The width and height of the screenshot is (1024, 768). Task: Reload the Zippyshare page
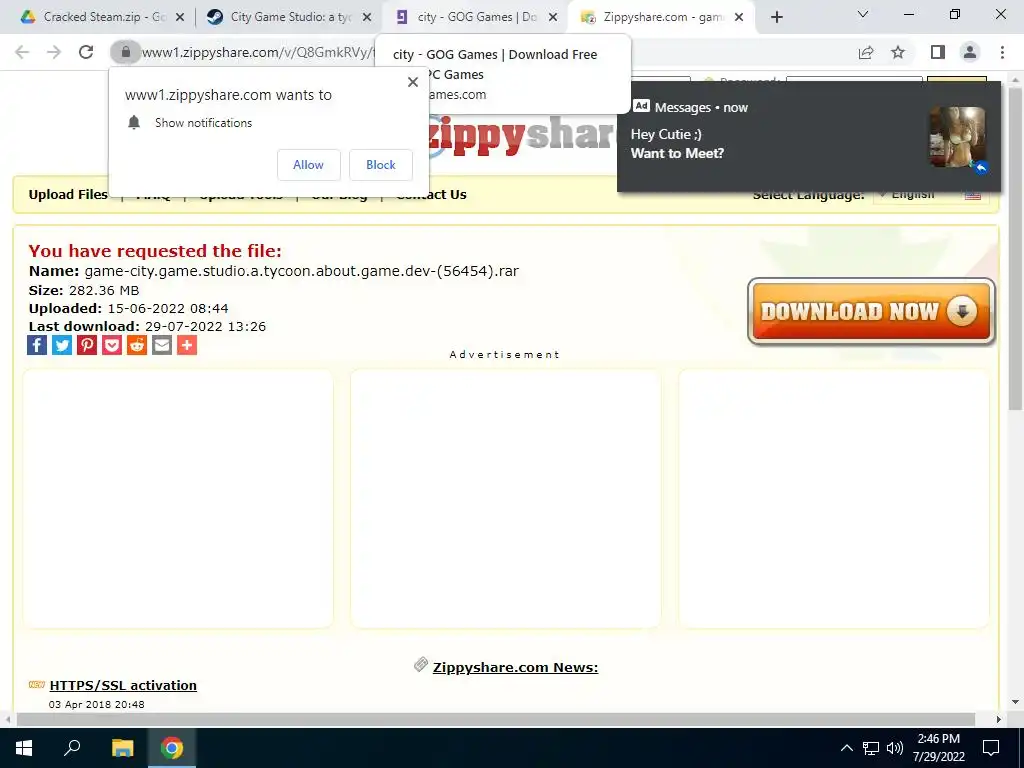(x=86, y=52)
